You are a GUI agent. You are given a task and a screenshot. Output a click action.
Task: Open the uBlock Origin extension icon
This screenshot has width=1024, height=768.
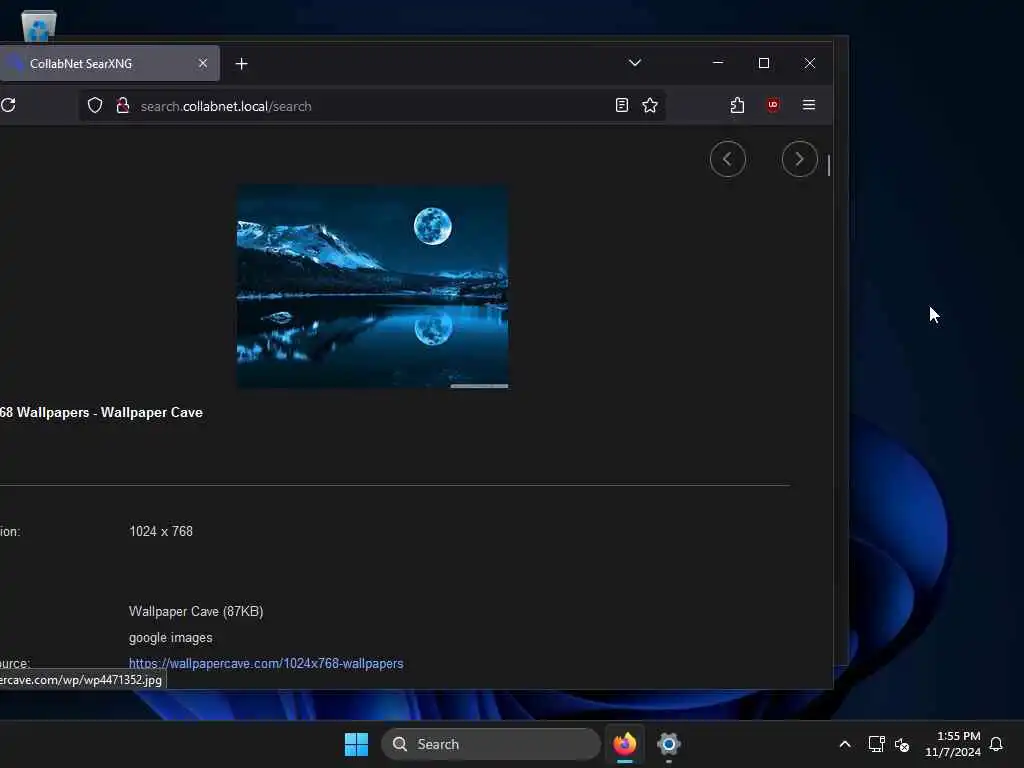click(773, 105)
